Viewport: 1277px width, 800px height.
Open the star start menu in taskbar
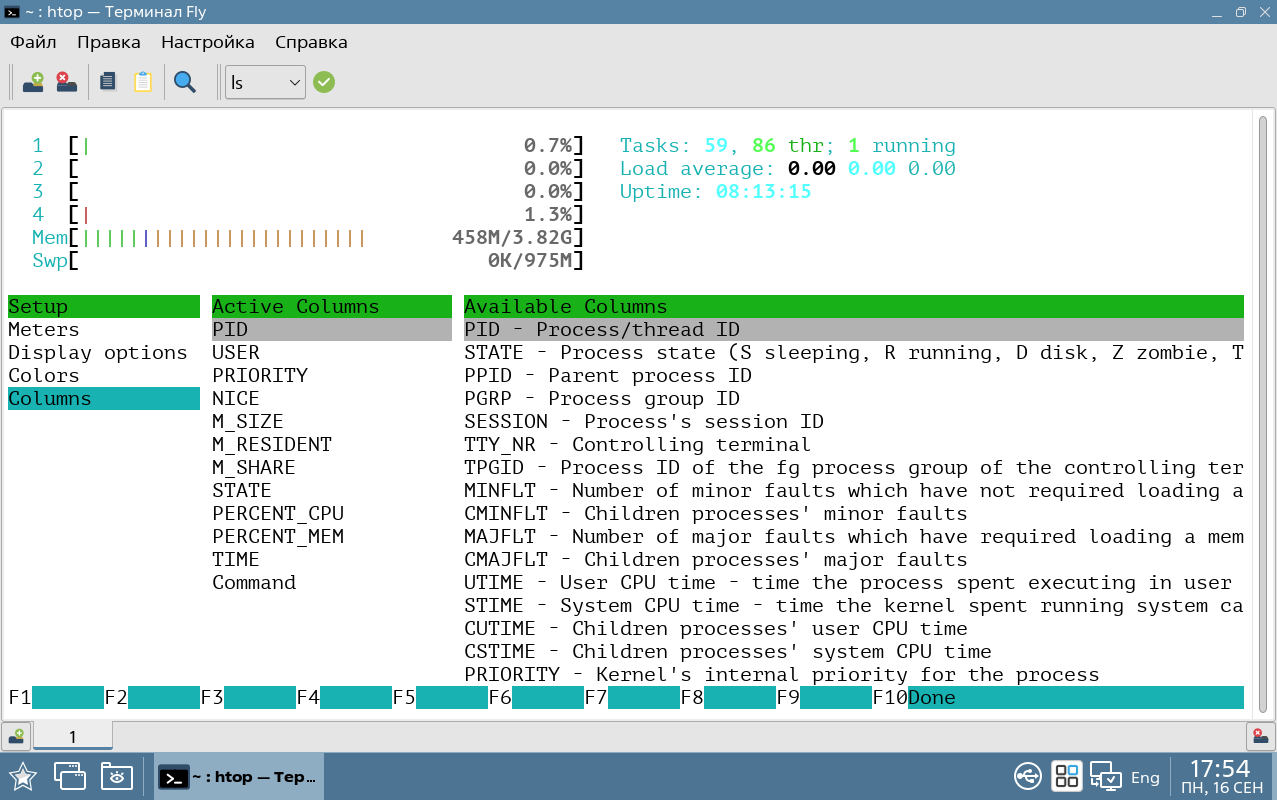point(23,776)
